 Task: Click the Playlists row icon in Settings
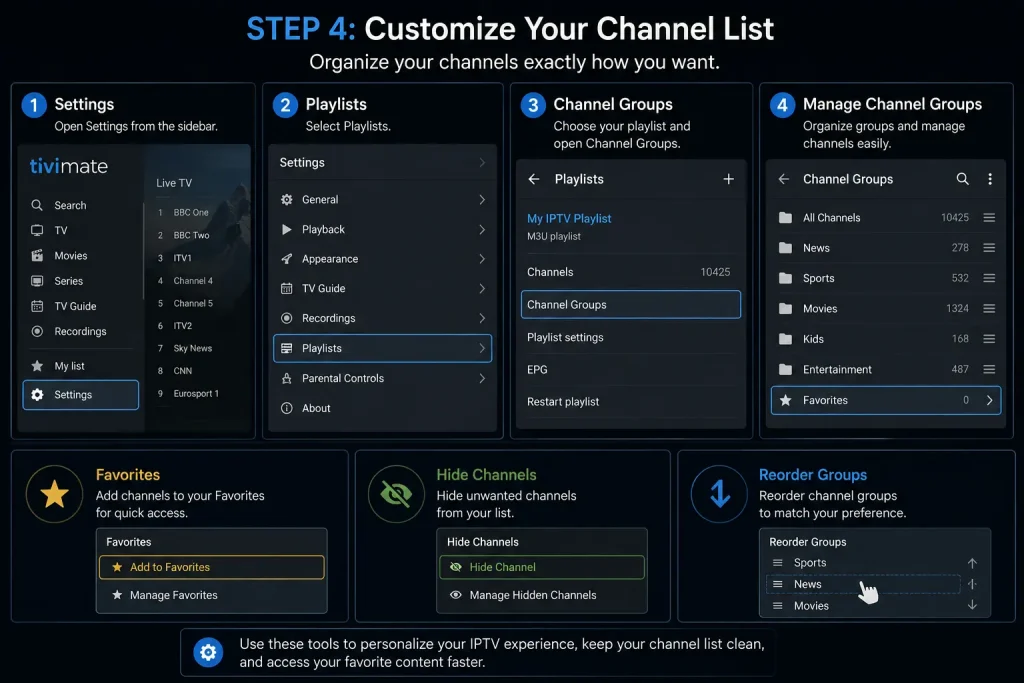coord(286,348)
